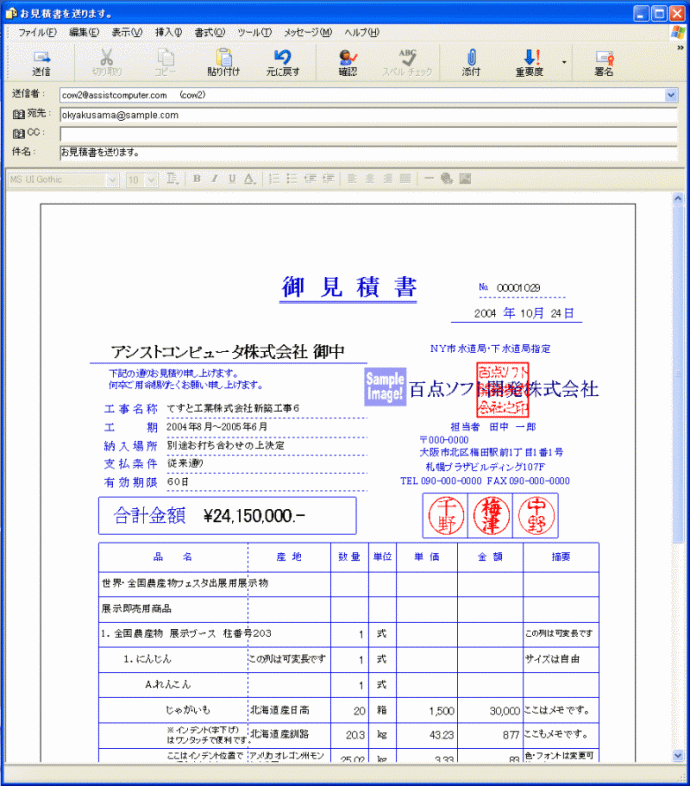690x786 pixels.
Task: Toggle align left formatting
Action: [352, 179]
